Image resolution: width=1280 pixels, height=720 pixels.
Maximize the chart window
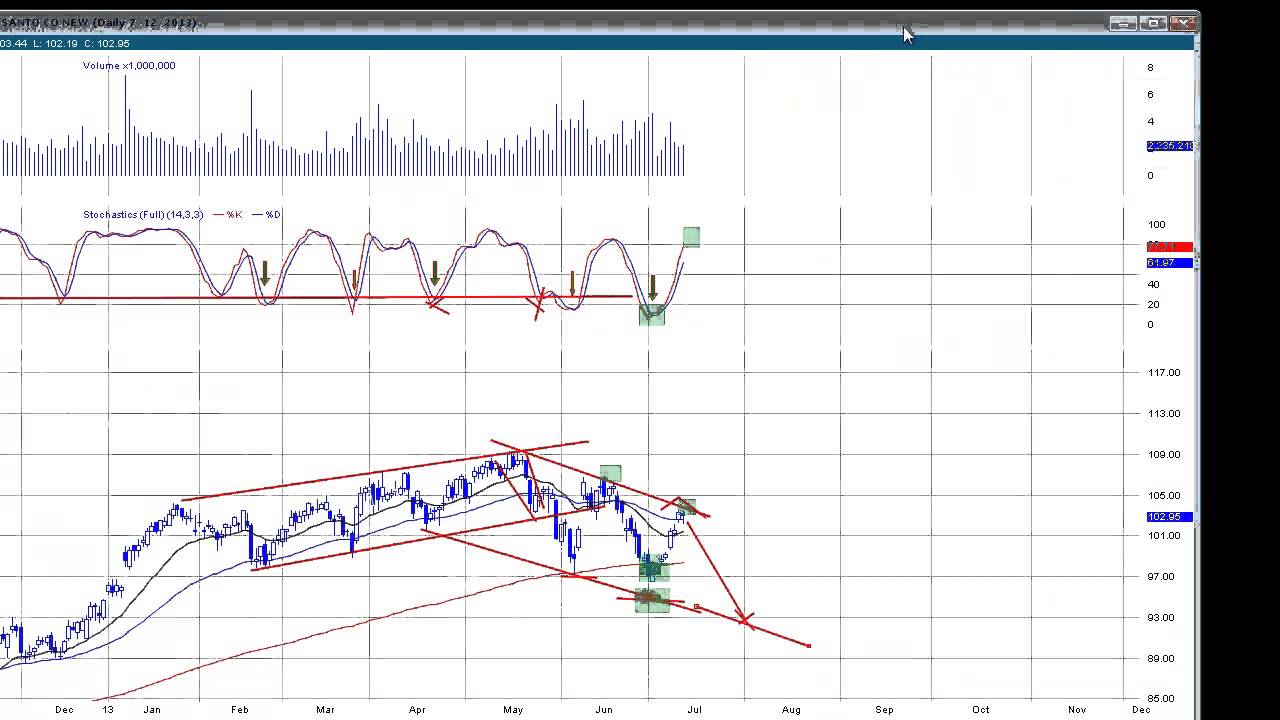point(1153,23)
